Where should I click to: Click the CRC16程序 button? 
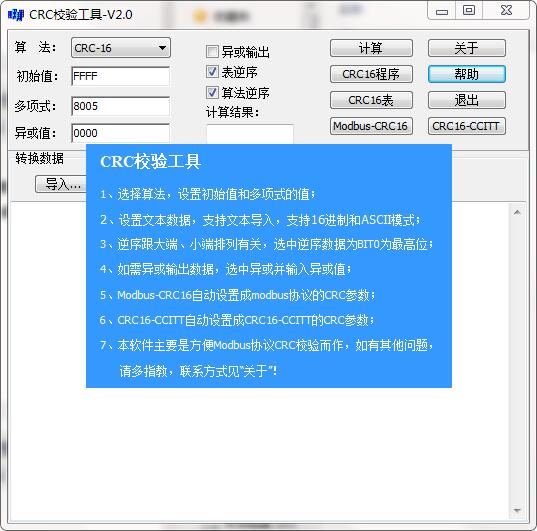tap(371, 74)
